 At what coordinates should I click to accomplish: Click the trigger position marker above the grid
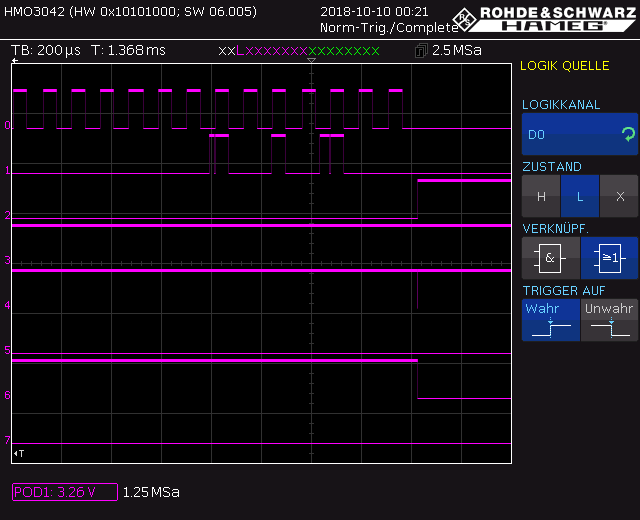point(311,60)
